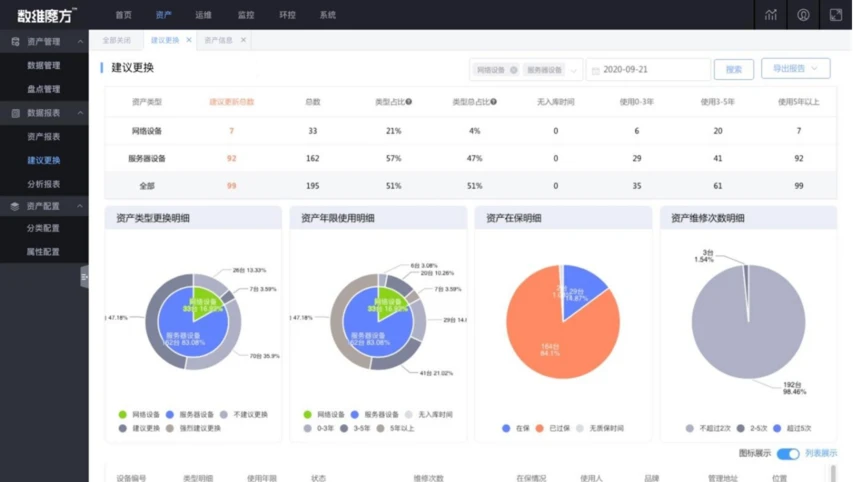Viewport: 853px width, 482px height.
Task: Open 数据管理 in sidebar
Action: [44, 65]
